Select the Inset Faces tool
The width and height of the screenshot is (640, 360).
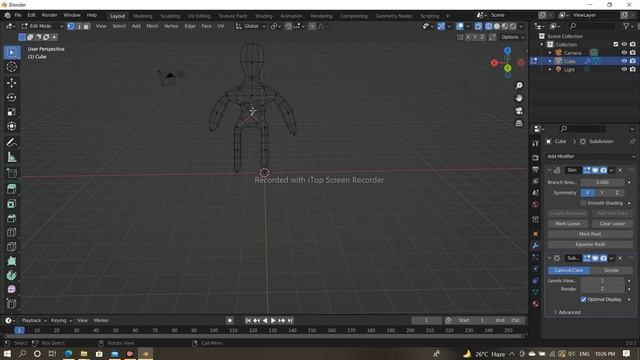pyautogui.click(x=11, y=203)
